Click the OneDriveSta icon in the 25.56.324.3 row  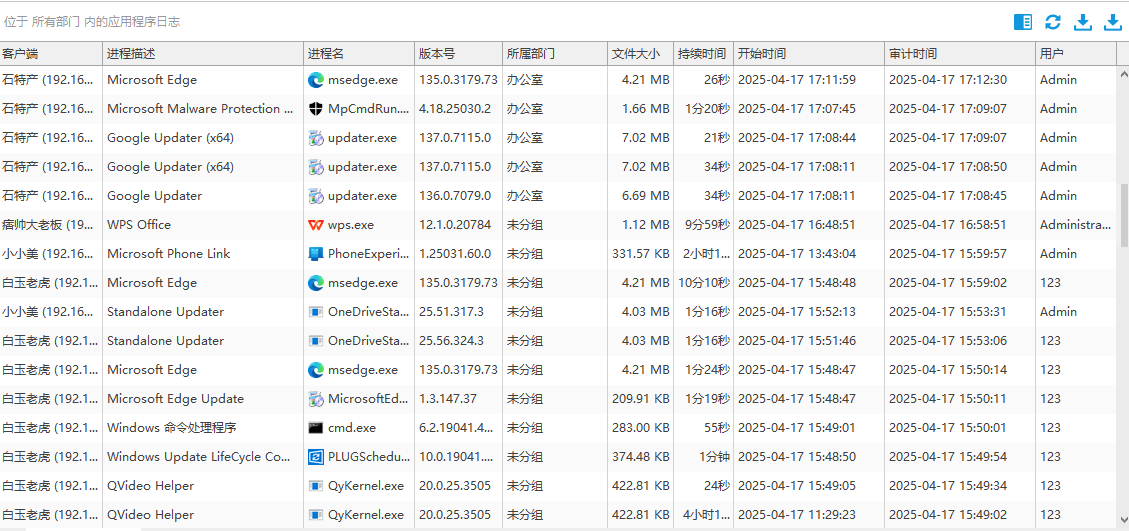click(315, 341)
